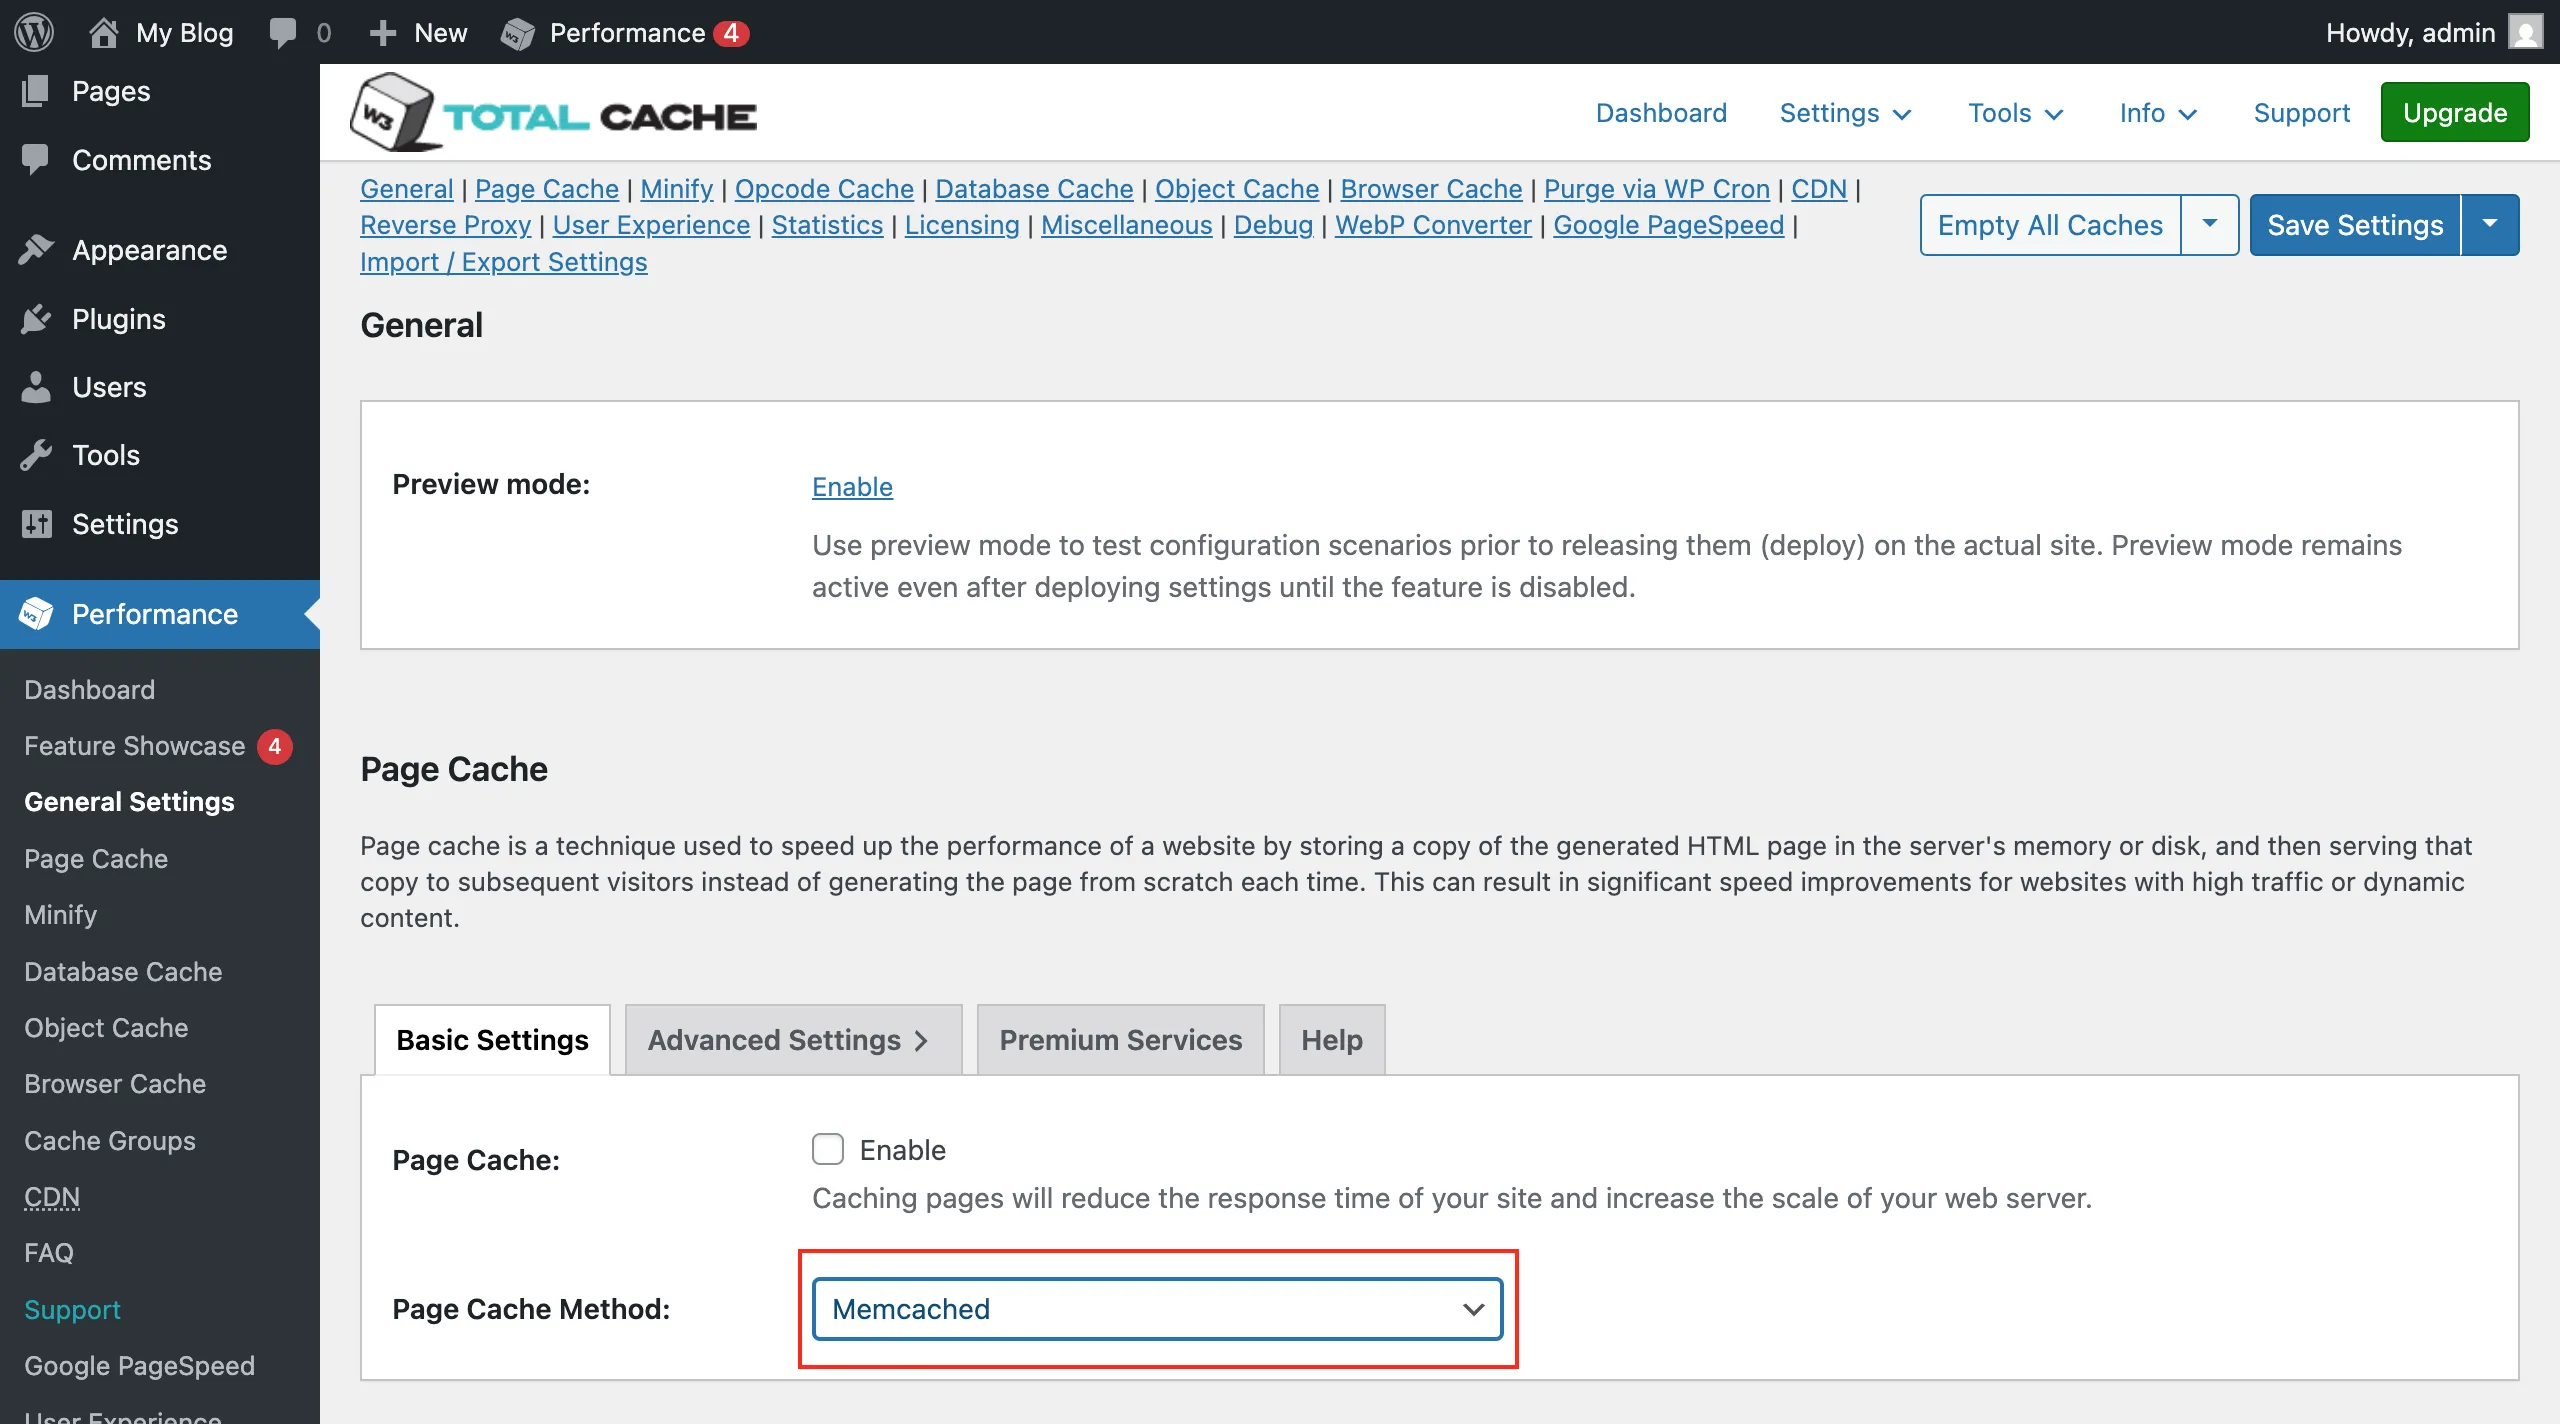Open the comments bubble icon in the admin bar
2560x1424 pixels.
tap(283, 32)
